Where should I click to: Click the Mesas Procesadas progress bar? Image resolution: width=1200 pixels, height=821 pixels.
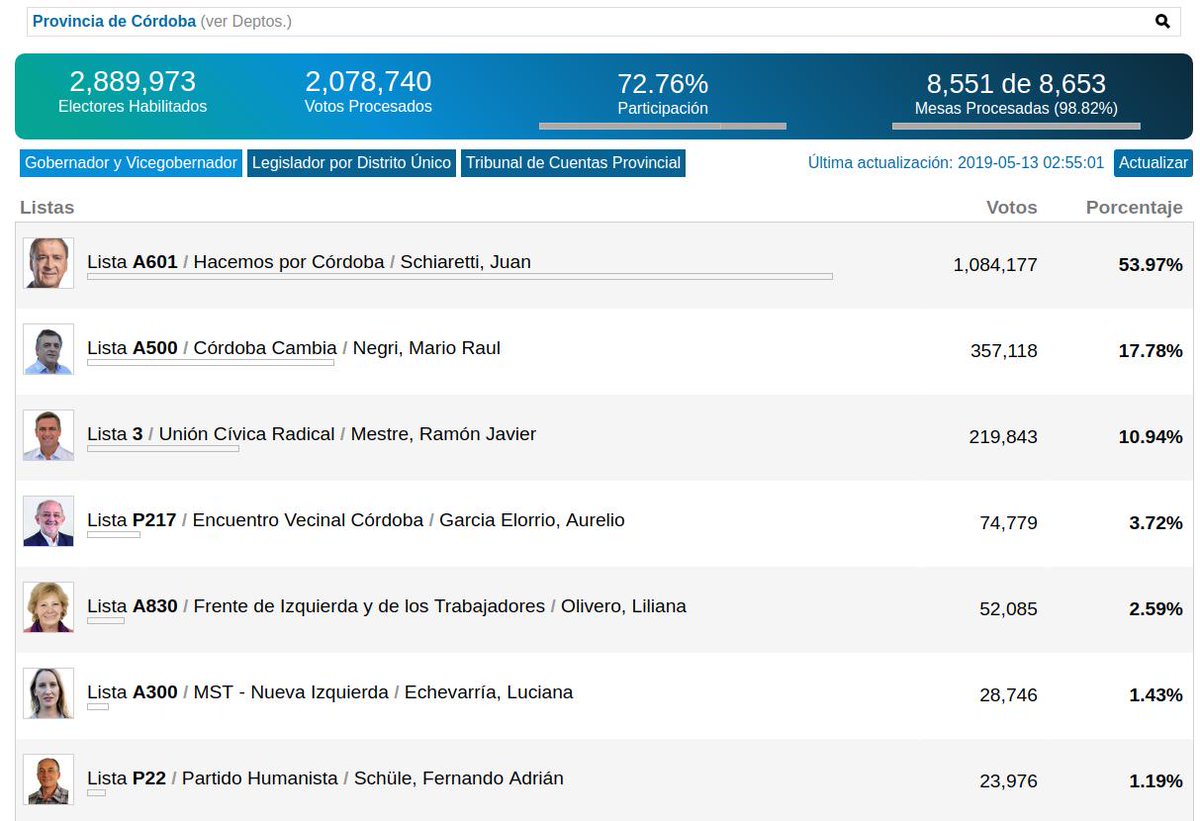1016,126
